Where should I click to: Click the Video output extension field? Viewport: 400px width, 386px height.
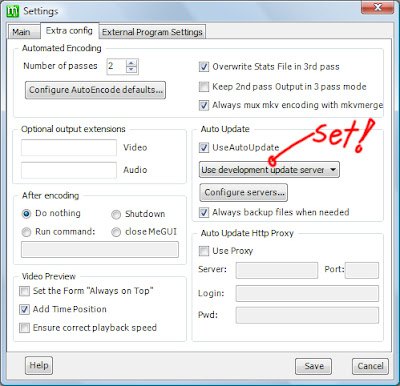pyautogui.click(x=69, y=148)
